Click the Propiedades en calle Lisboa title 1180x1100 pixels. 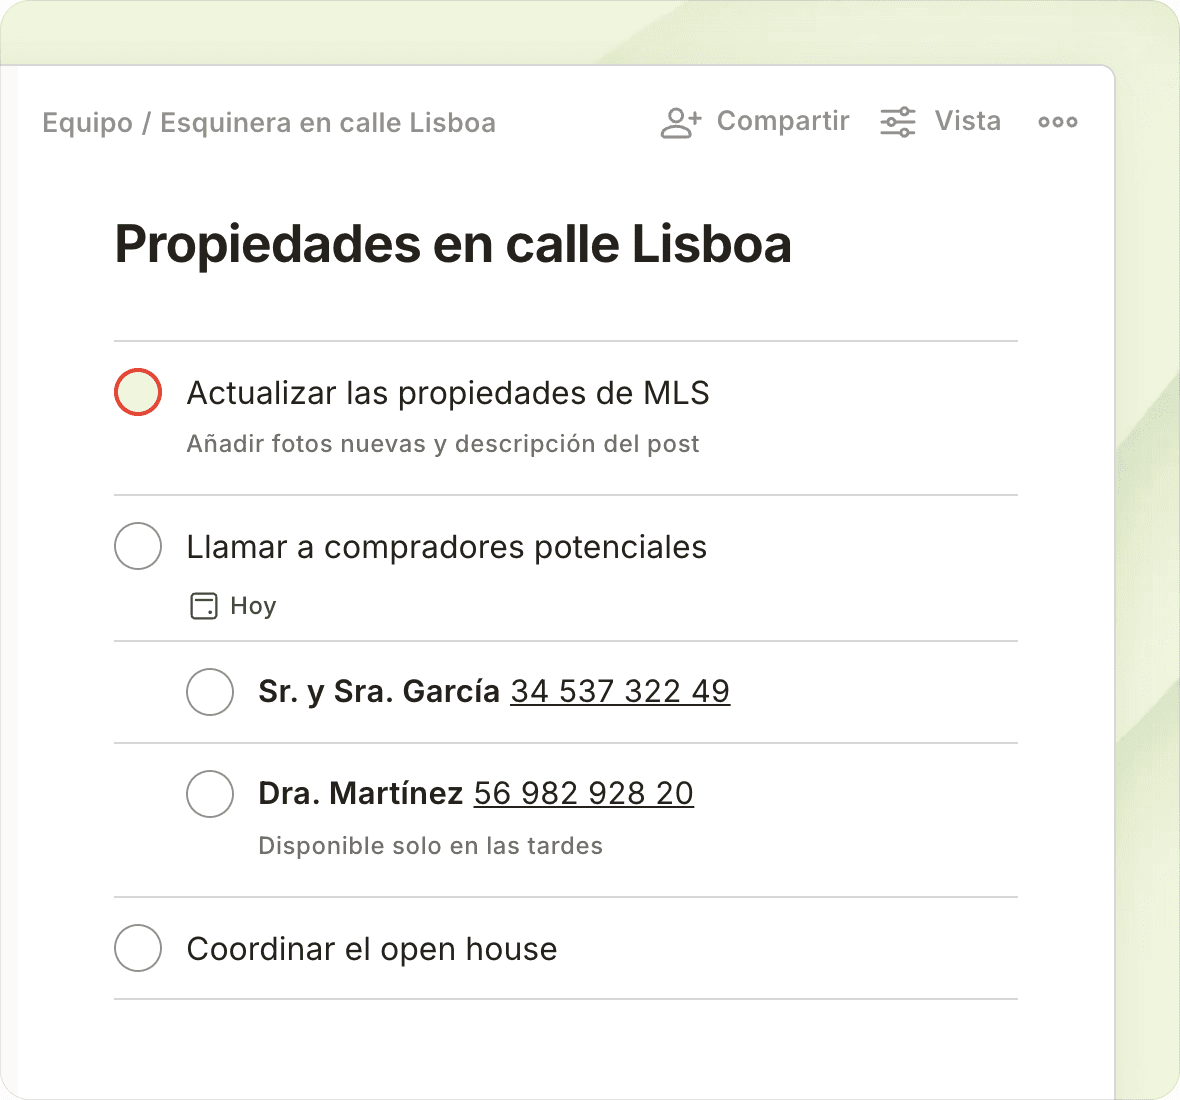pos(453,244)
